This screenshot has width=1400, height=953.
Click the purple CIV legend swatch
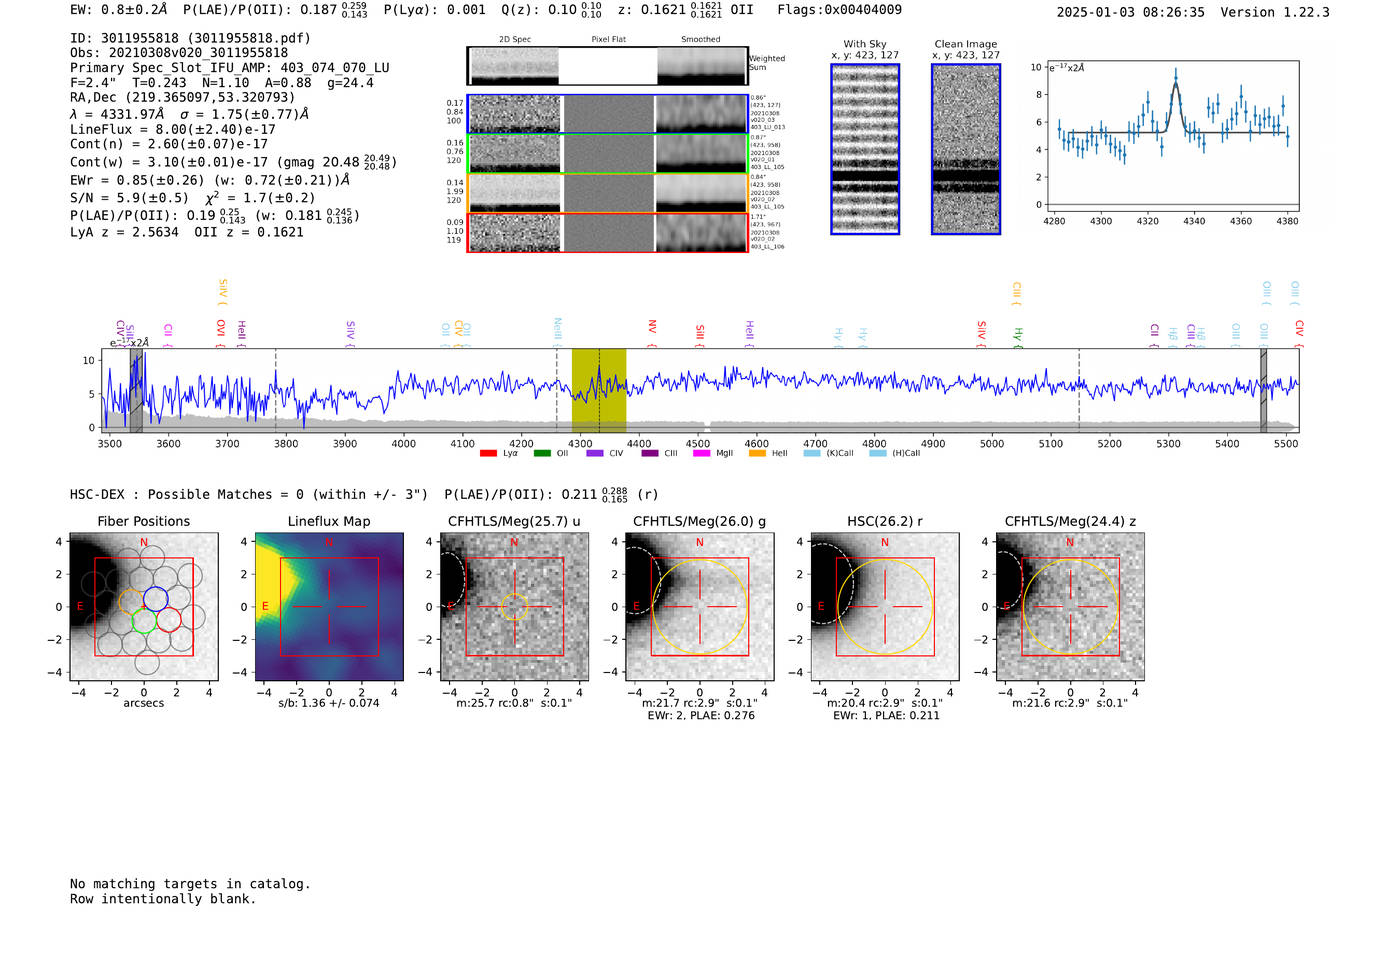point(595,453)
